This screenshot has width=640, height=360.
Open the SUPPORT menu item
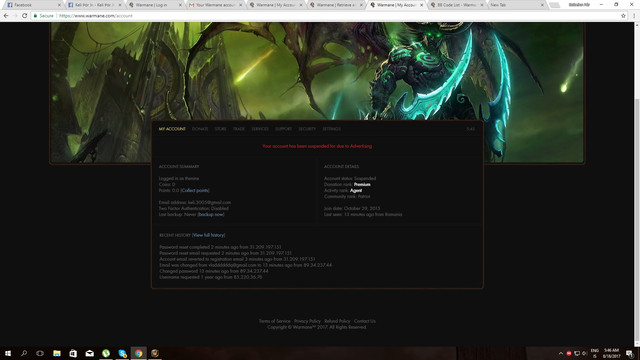point(283,129)
